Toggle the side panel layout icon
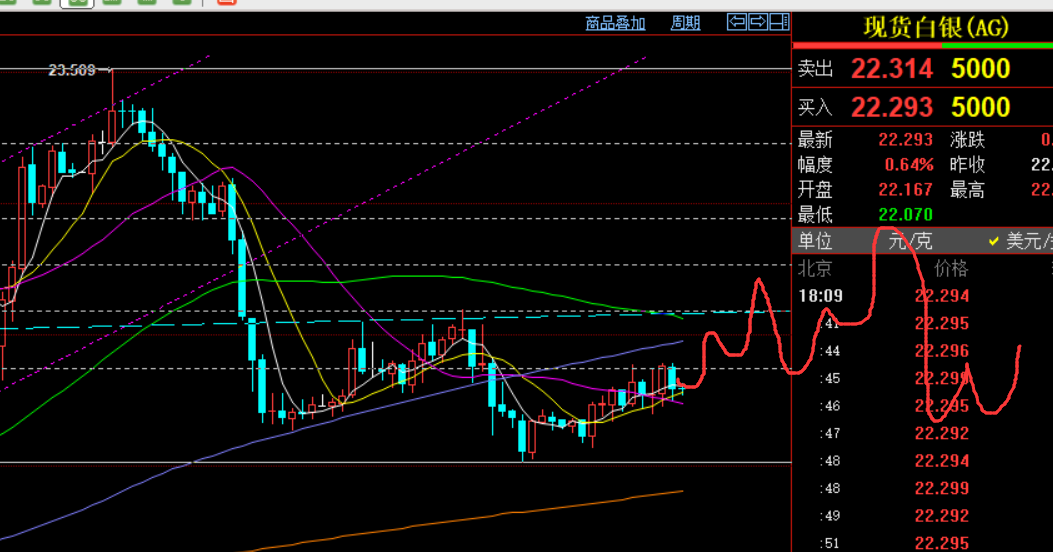 coord(778,21)
